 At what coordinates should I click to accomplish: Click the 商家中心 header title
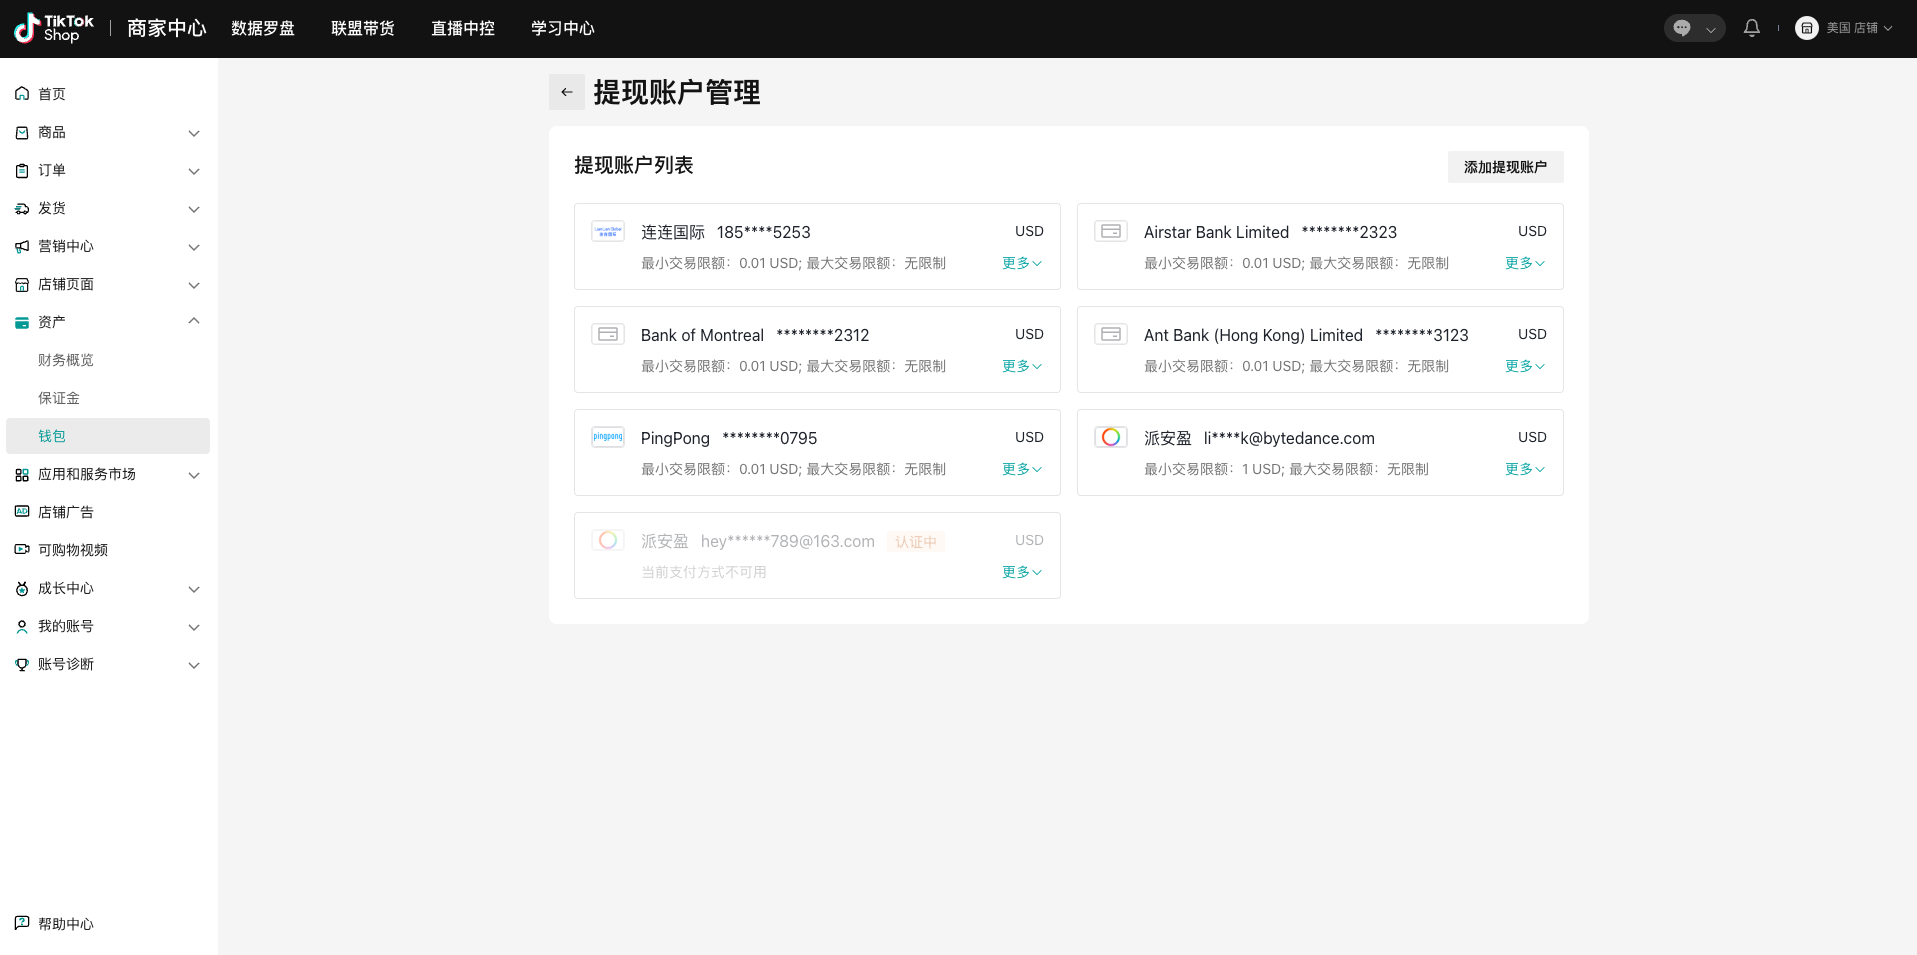point(167,28)
